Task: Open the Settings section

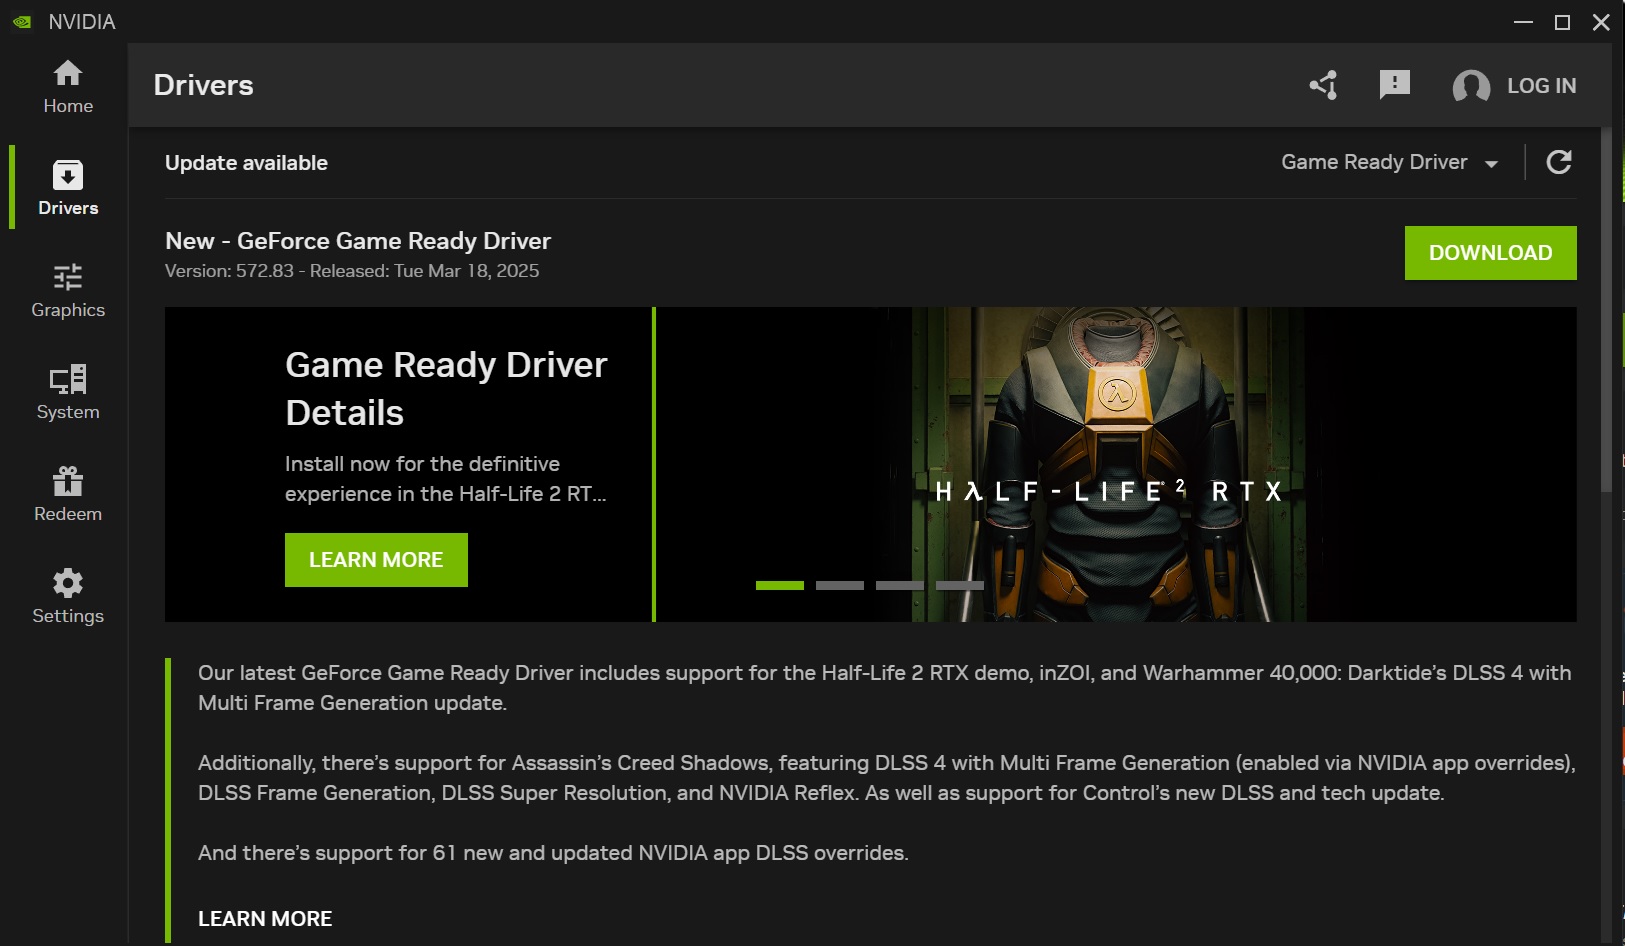Action: 67,595
